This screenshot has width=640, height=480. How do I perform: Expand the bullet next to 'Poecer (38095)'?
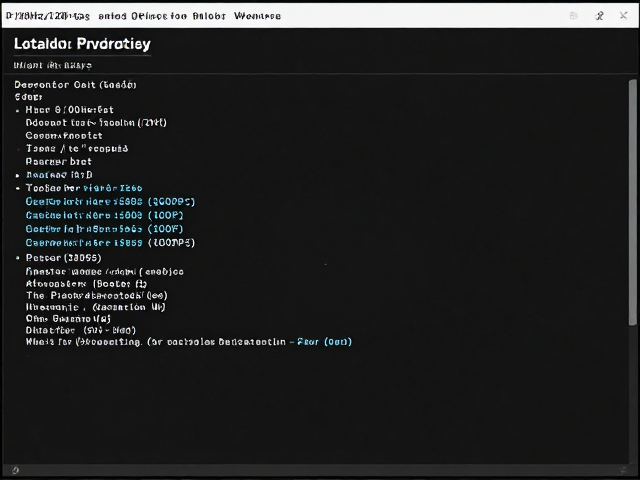point(18,258)
